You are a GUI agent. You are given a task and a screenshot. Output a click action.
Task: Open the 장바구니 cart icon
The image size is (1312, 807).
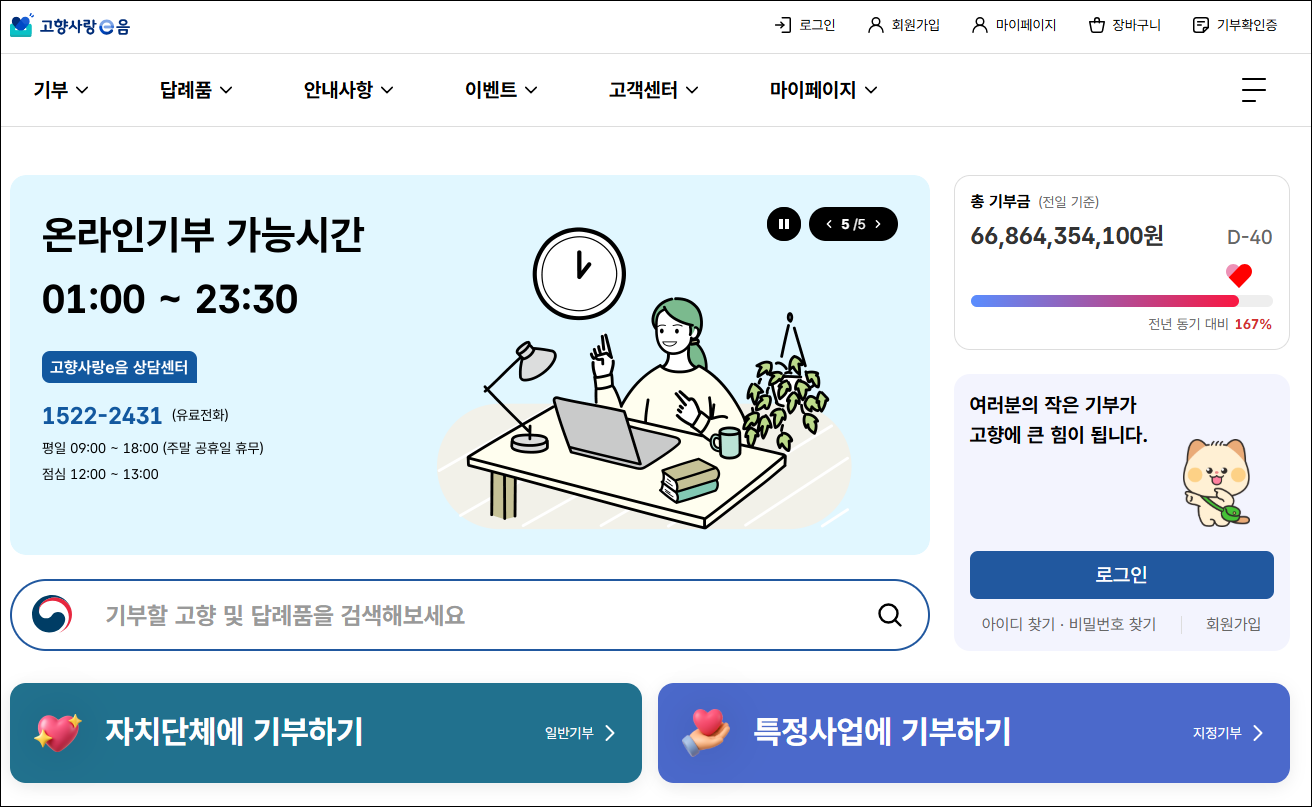click(1097, 25)
